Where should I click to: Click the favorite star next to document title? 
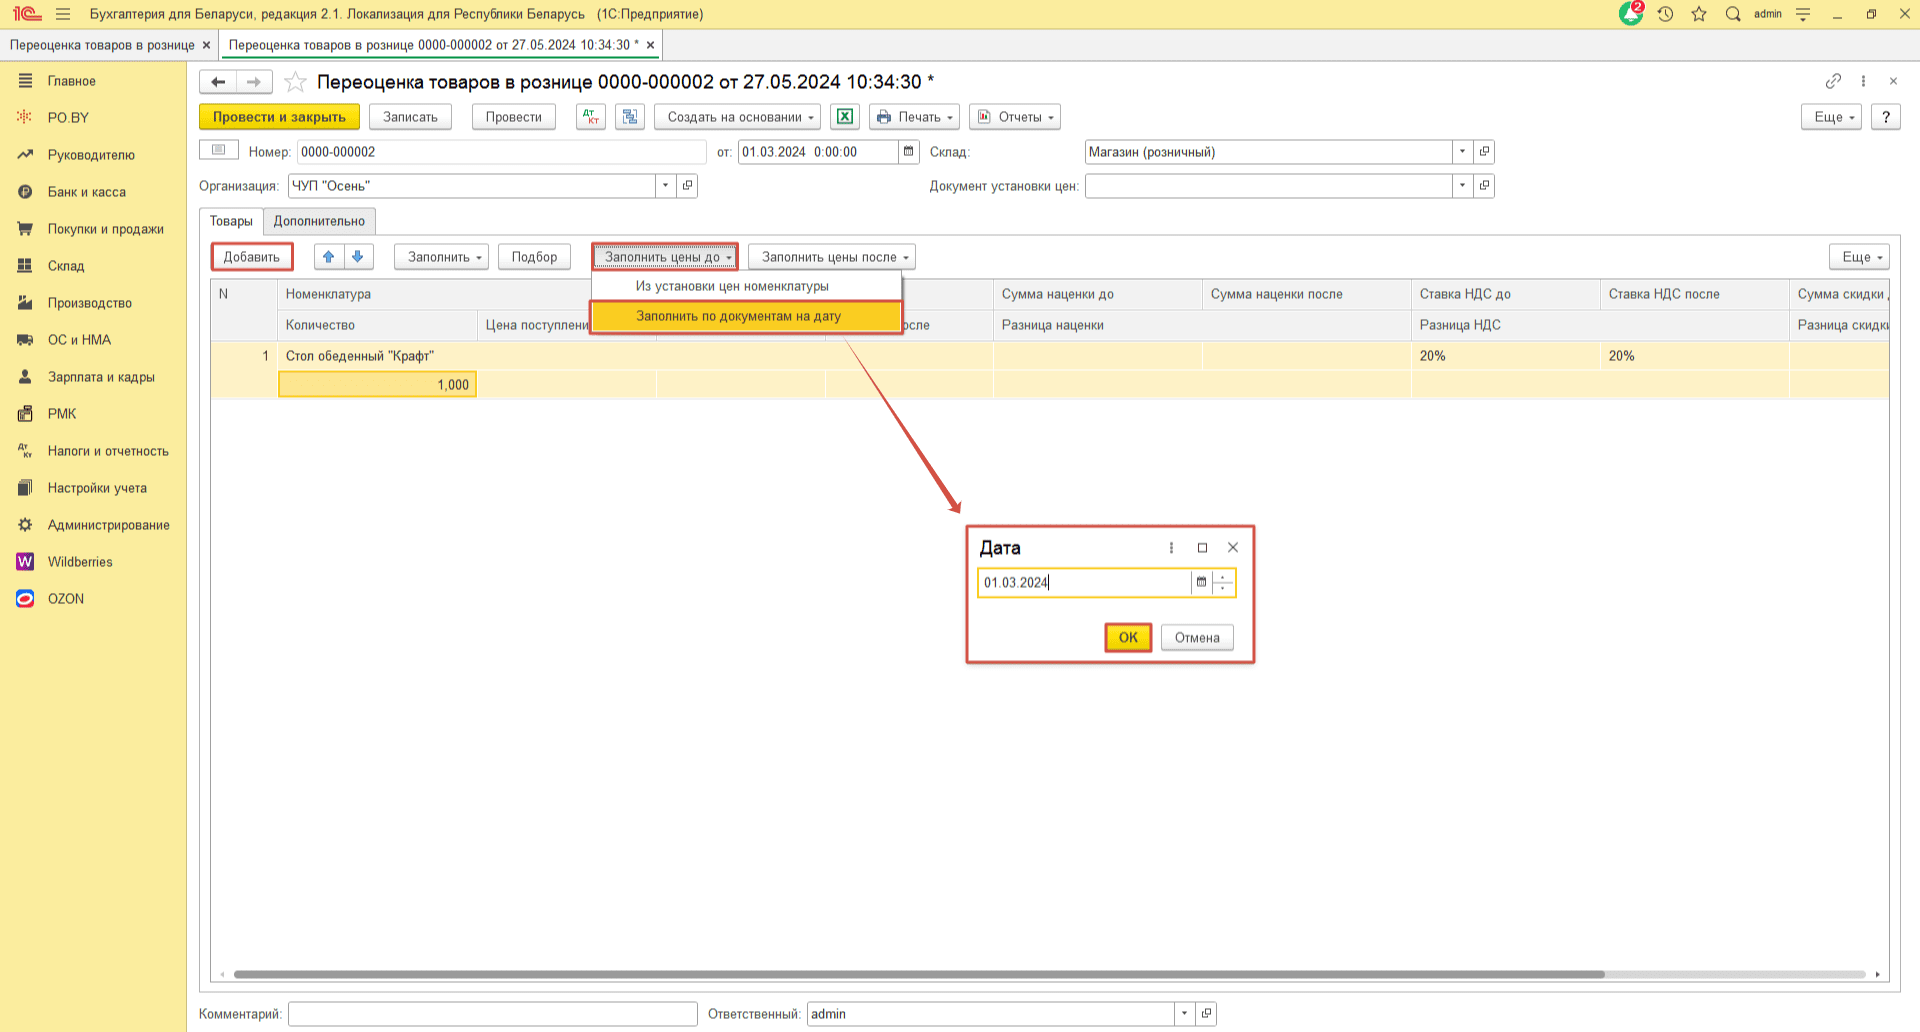[295, 82]
